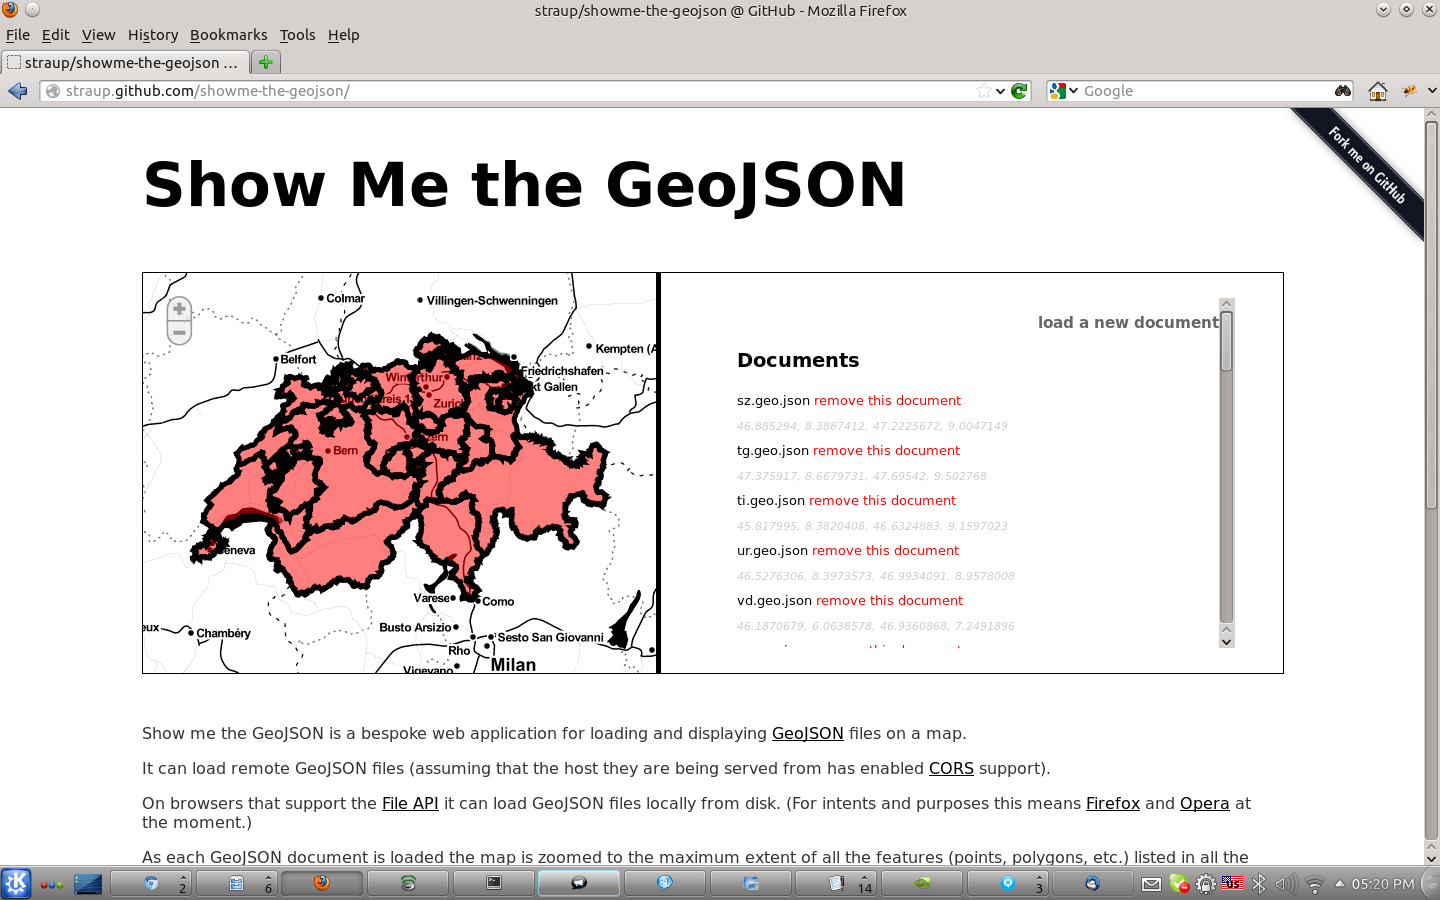Remove the ur.geo.json document
The width and height of the screenshot is (1440, 900).
(x=885, y=550)
